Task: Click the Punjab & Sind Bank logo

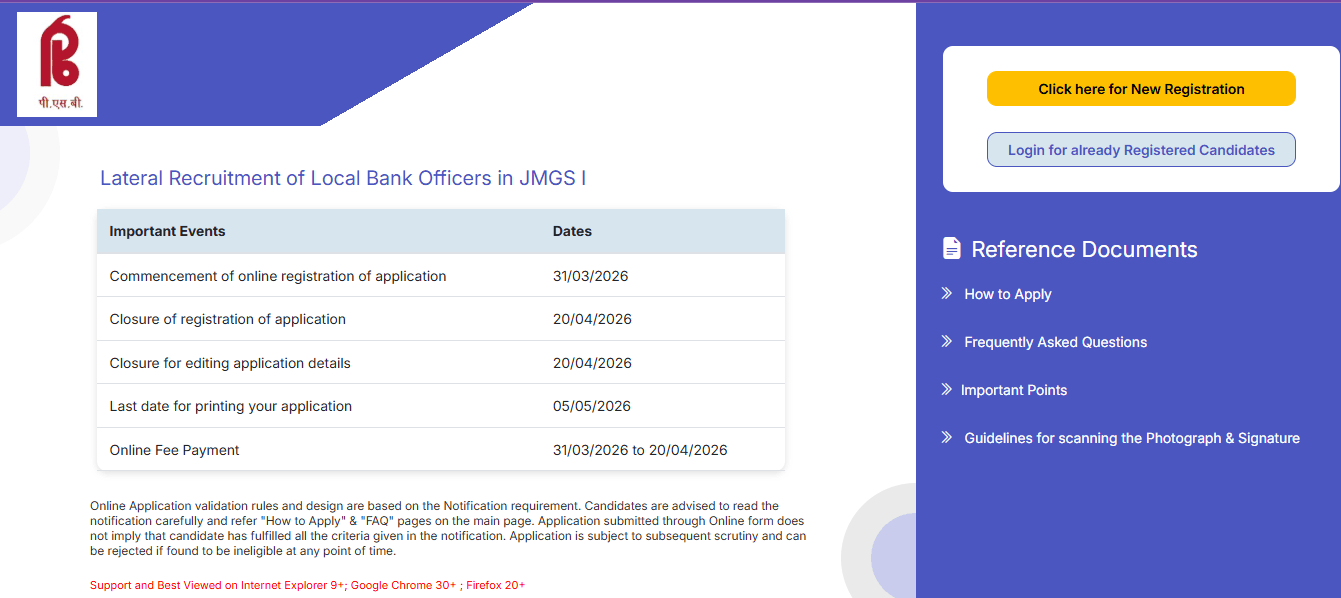Action: 56,63
